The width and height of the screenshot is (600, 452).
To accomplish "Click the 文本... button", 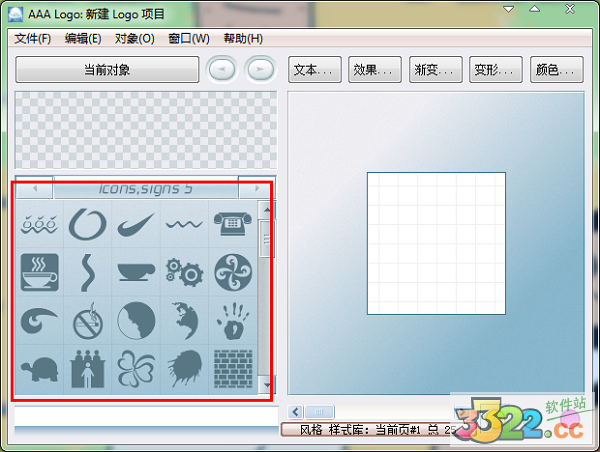I will pyautogui.click(x=315, y=70).
